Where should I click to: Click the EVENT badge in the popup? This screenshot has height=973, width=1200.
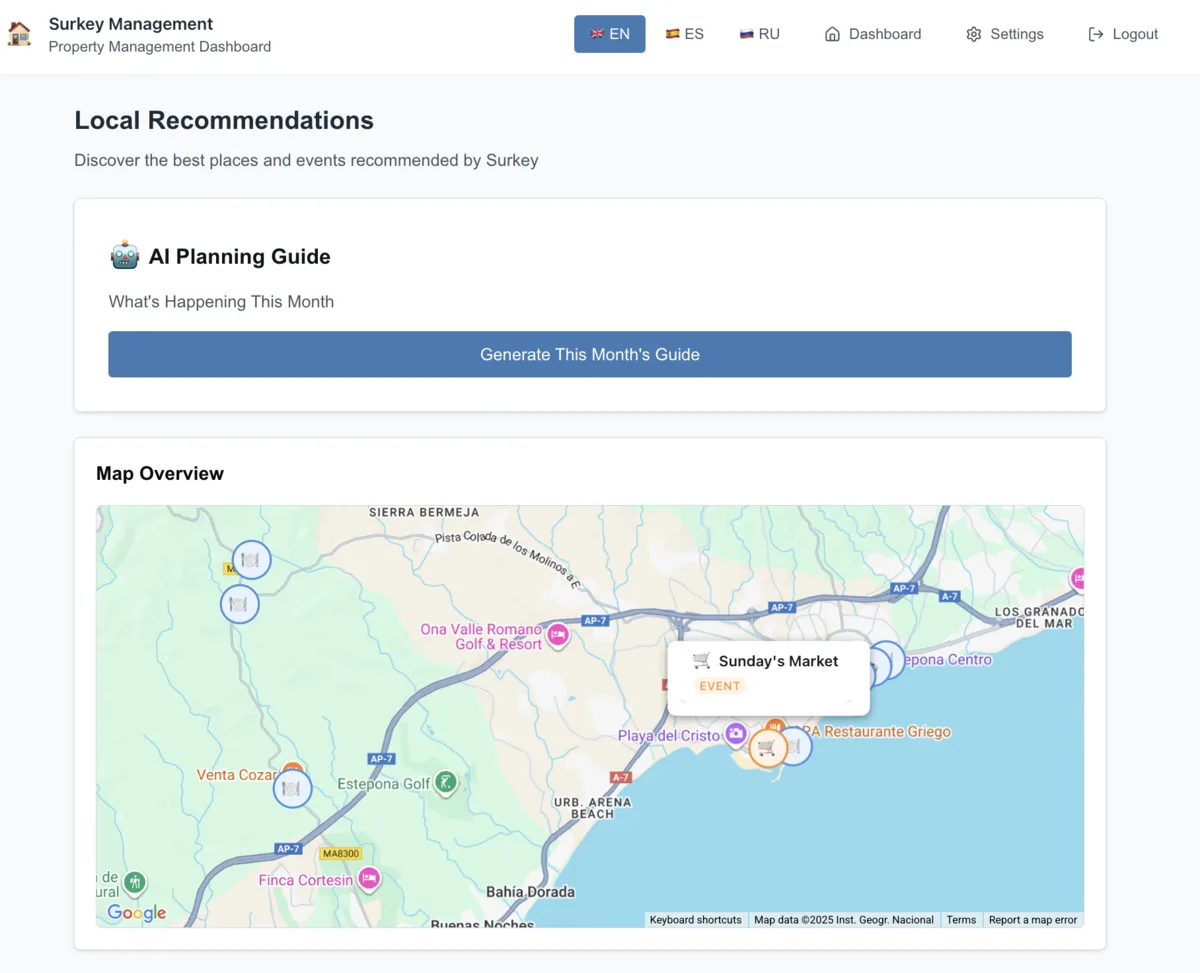[720, 686]
